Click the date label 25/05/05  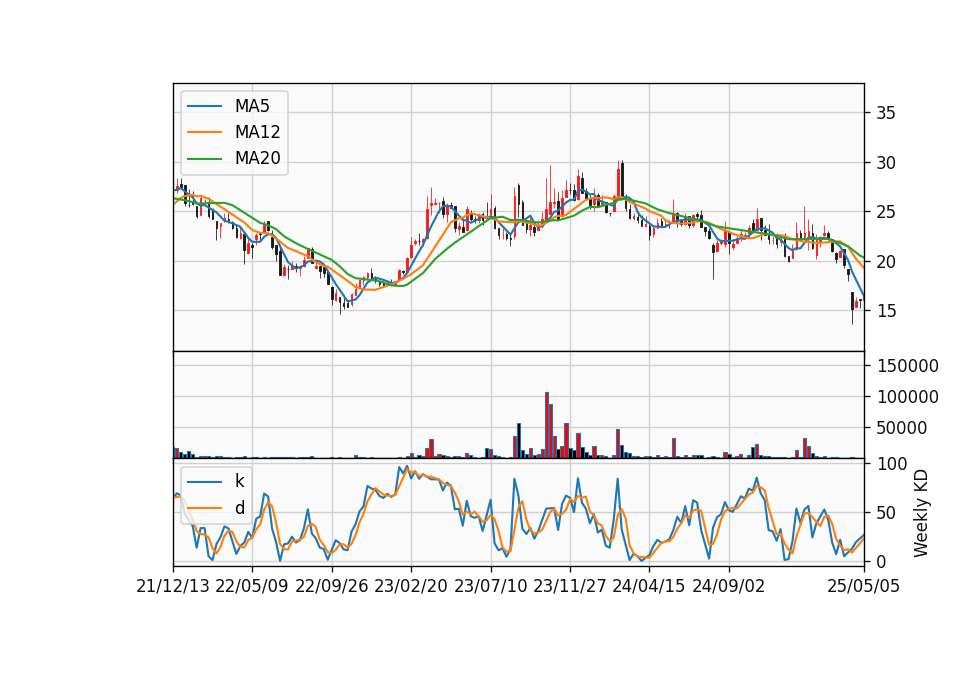click(x=863, y=586)
